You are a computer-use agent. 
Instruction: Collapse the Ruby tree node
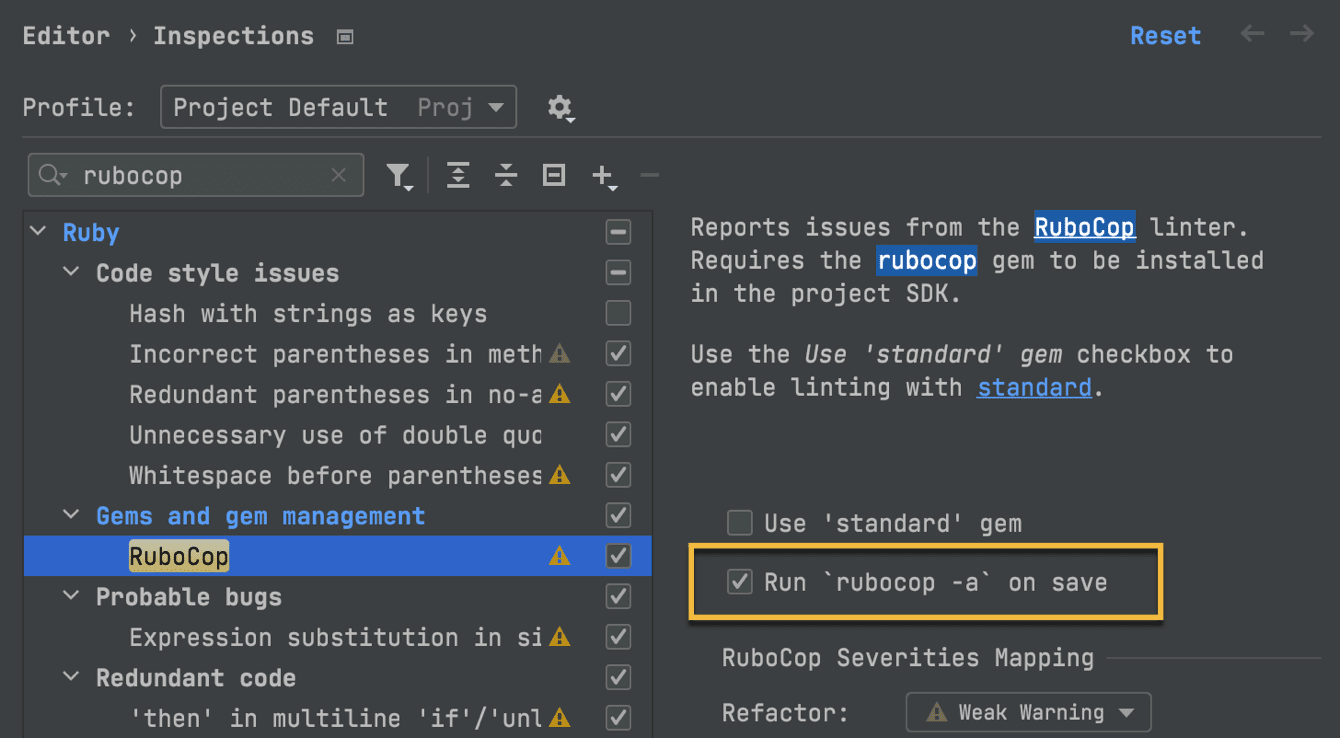[38, 232]
